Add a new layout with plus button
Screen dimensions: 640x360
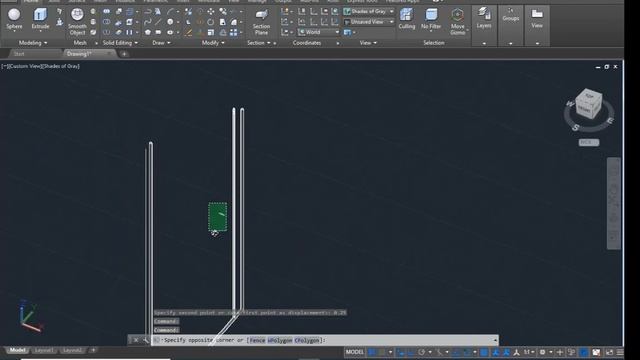point(93,350)
